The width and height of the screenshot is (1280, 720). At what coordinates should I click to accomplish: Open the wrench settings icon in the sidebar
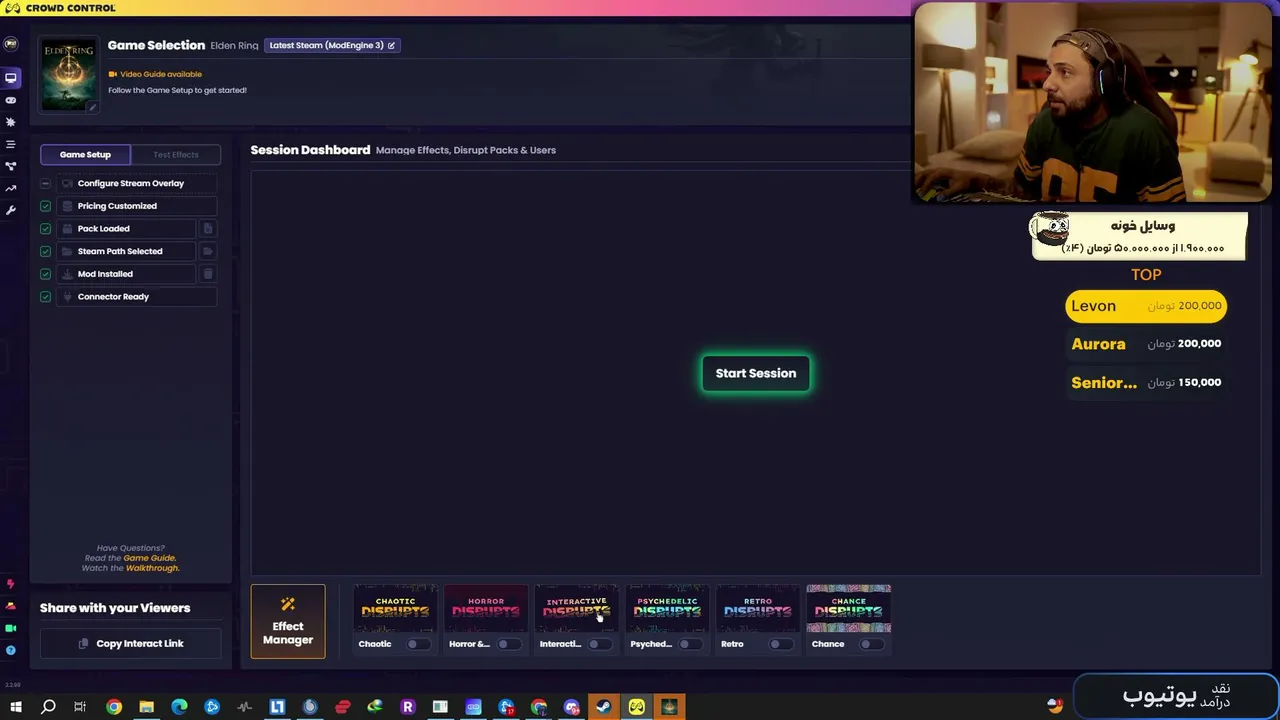[x=11, y=210]
